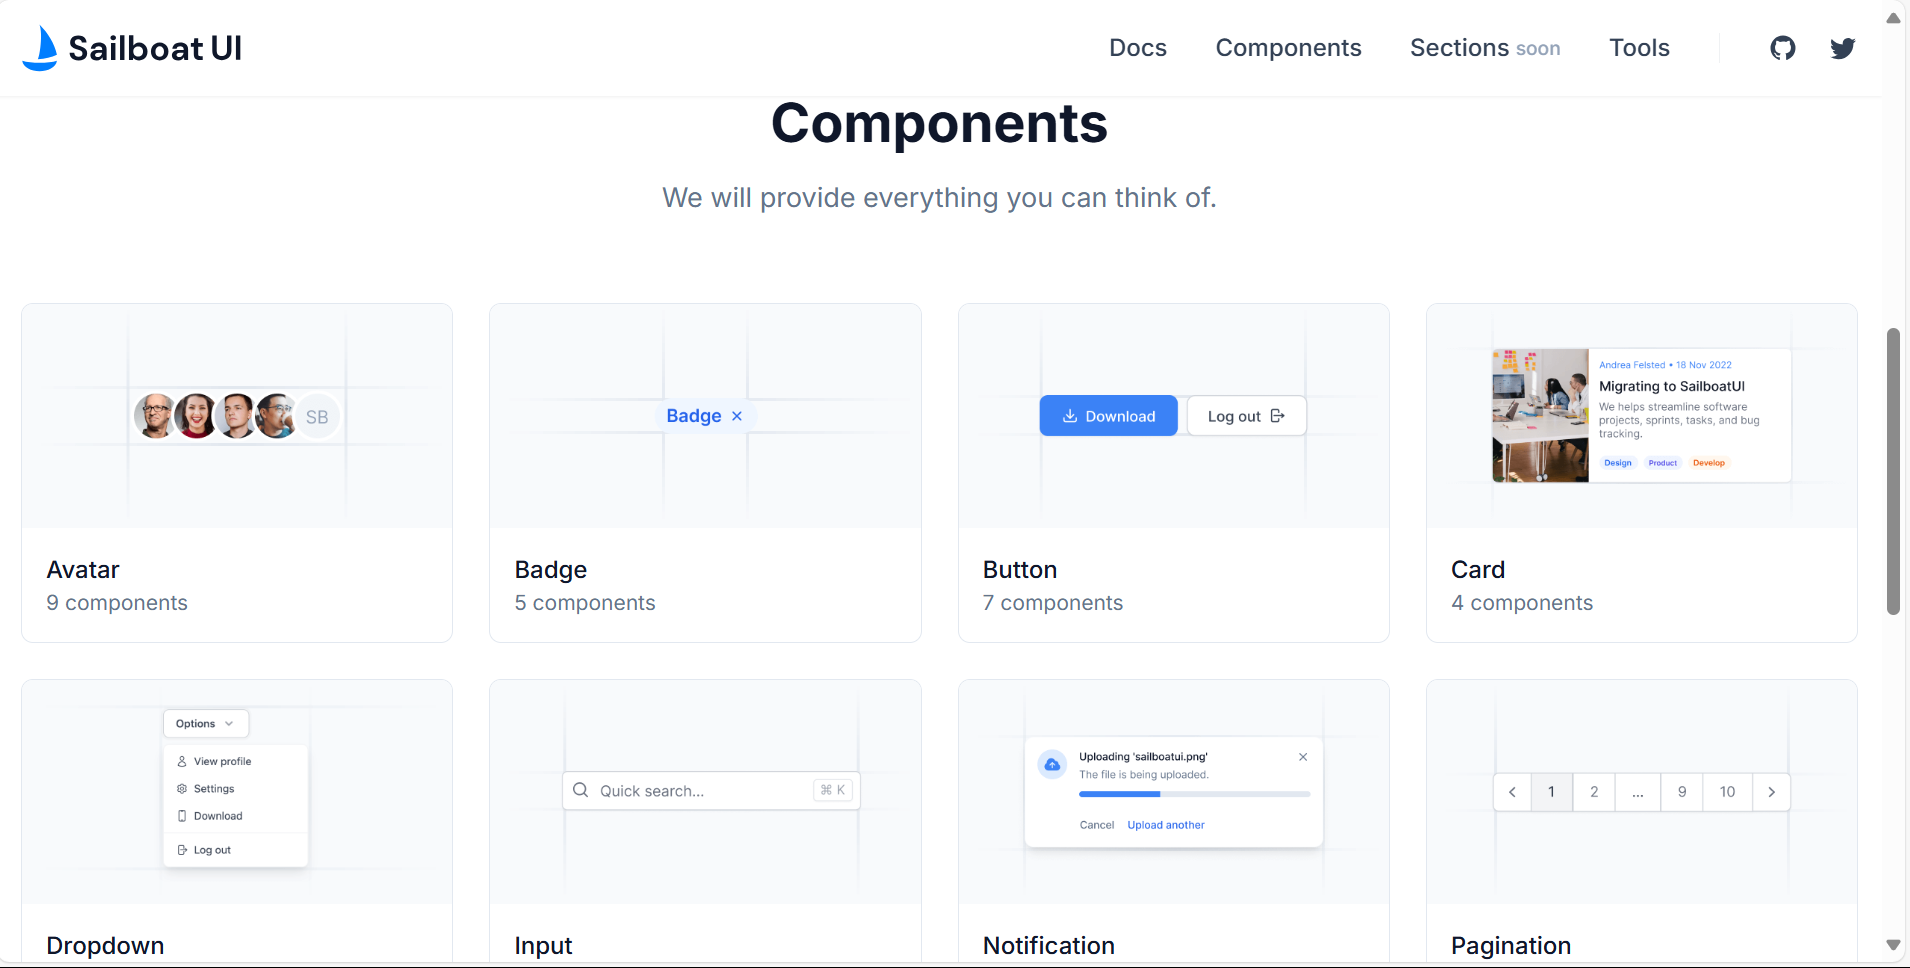Image resolution: width=1910 pixels, height=968 pixels.
Task: Click the Download file icon in dropdown
Action: 182,816
